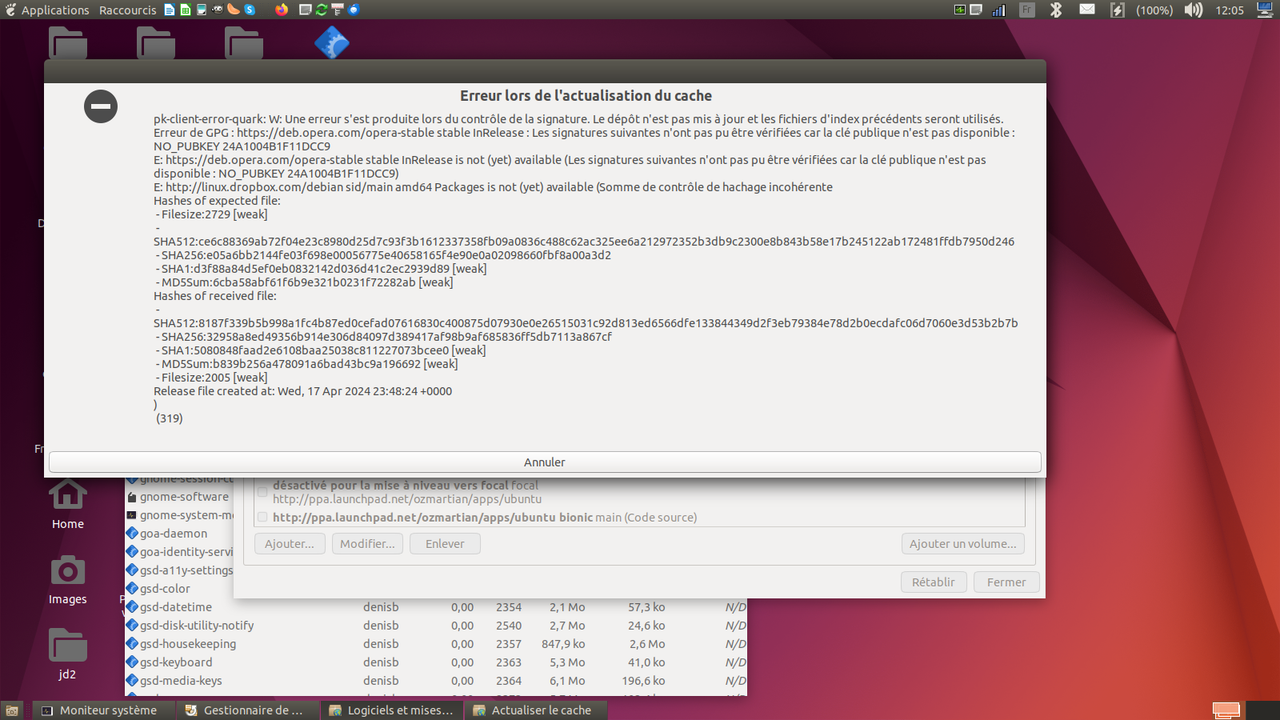Open the first folder icon on the desktop

tap(68, 42)
